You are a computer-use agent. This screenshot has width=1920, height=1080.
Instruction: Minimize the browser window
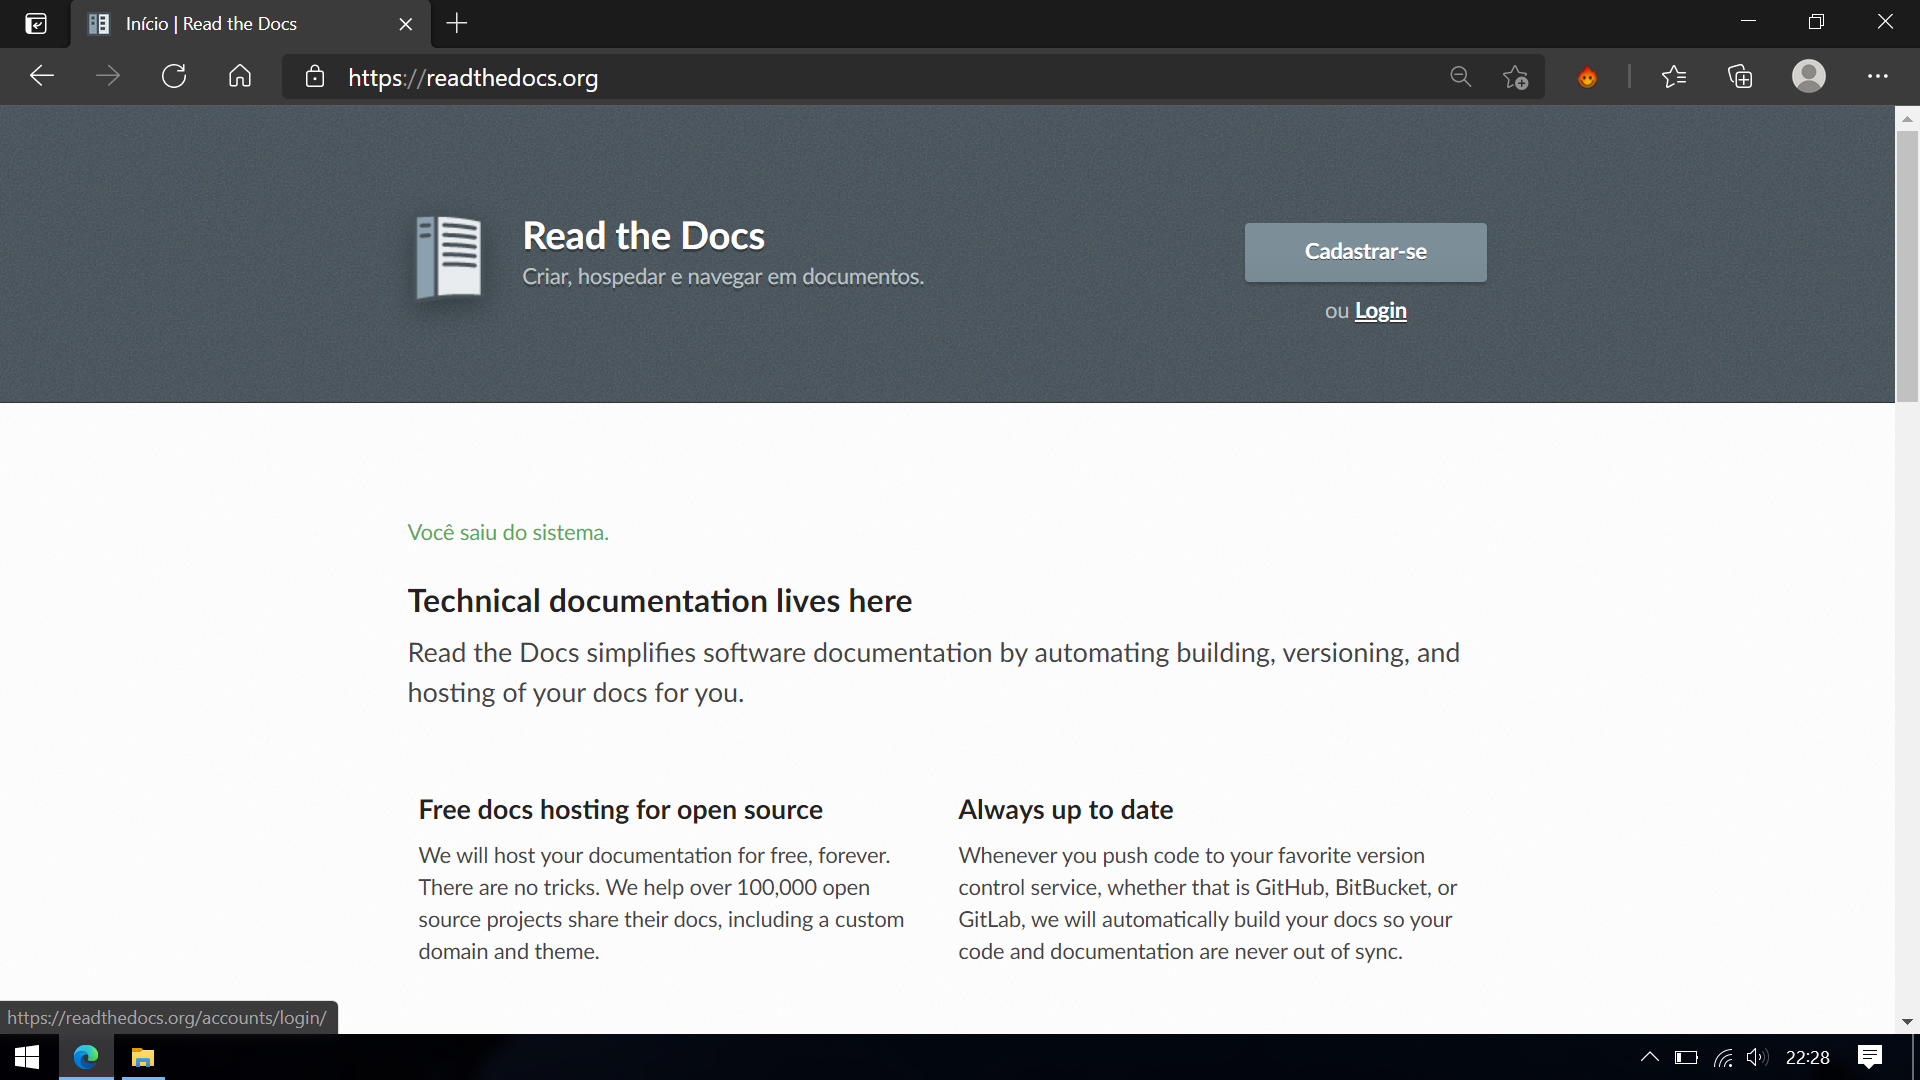coord(1748,22)
